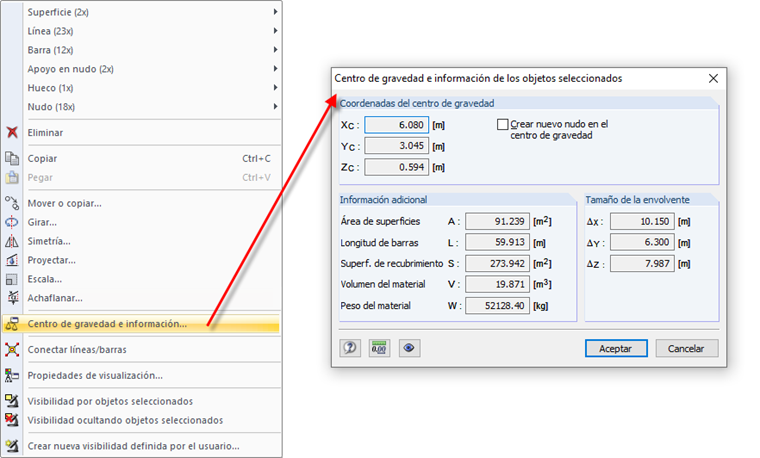Screen dimensions: 760x458
Task: Click the Visibilidad ocultando objetos icon
Action: coord(12,420)
